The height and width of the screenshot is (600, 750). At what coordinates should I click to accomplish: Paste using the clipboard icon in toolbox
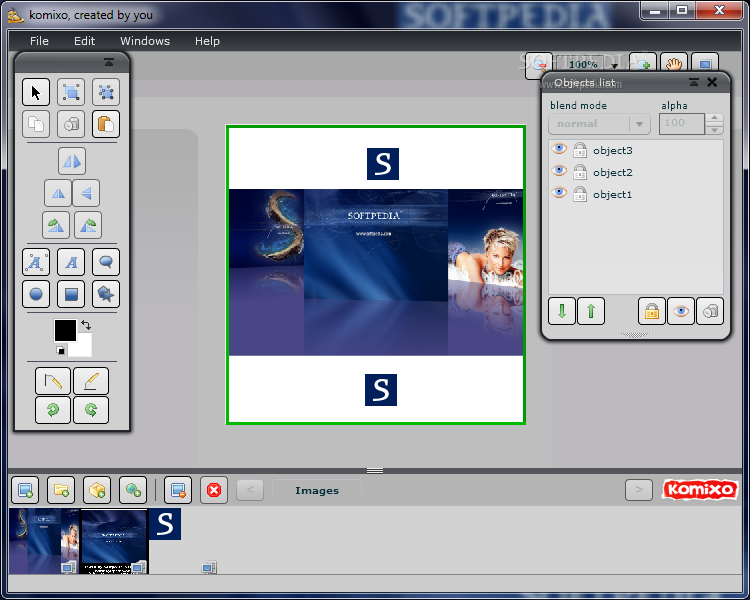click(x=106, y=124)
